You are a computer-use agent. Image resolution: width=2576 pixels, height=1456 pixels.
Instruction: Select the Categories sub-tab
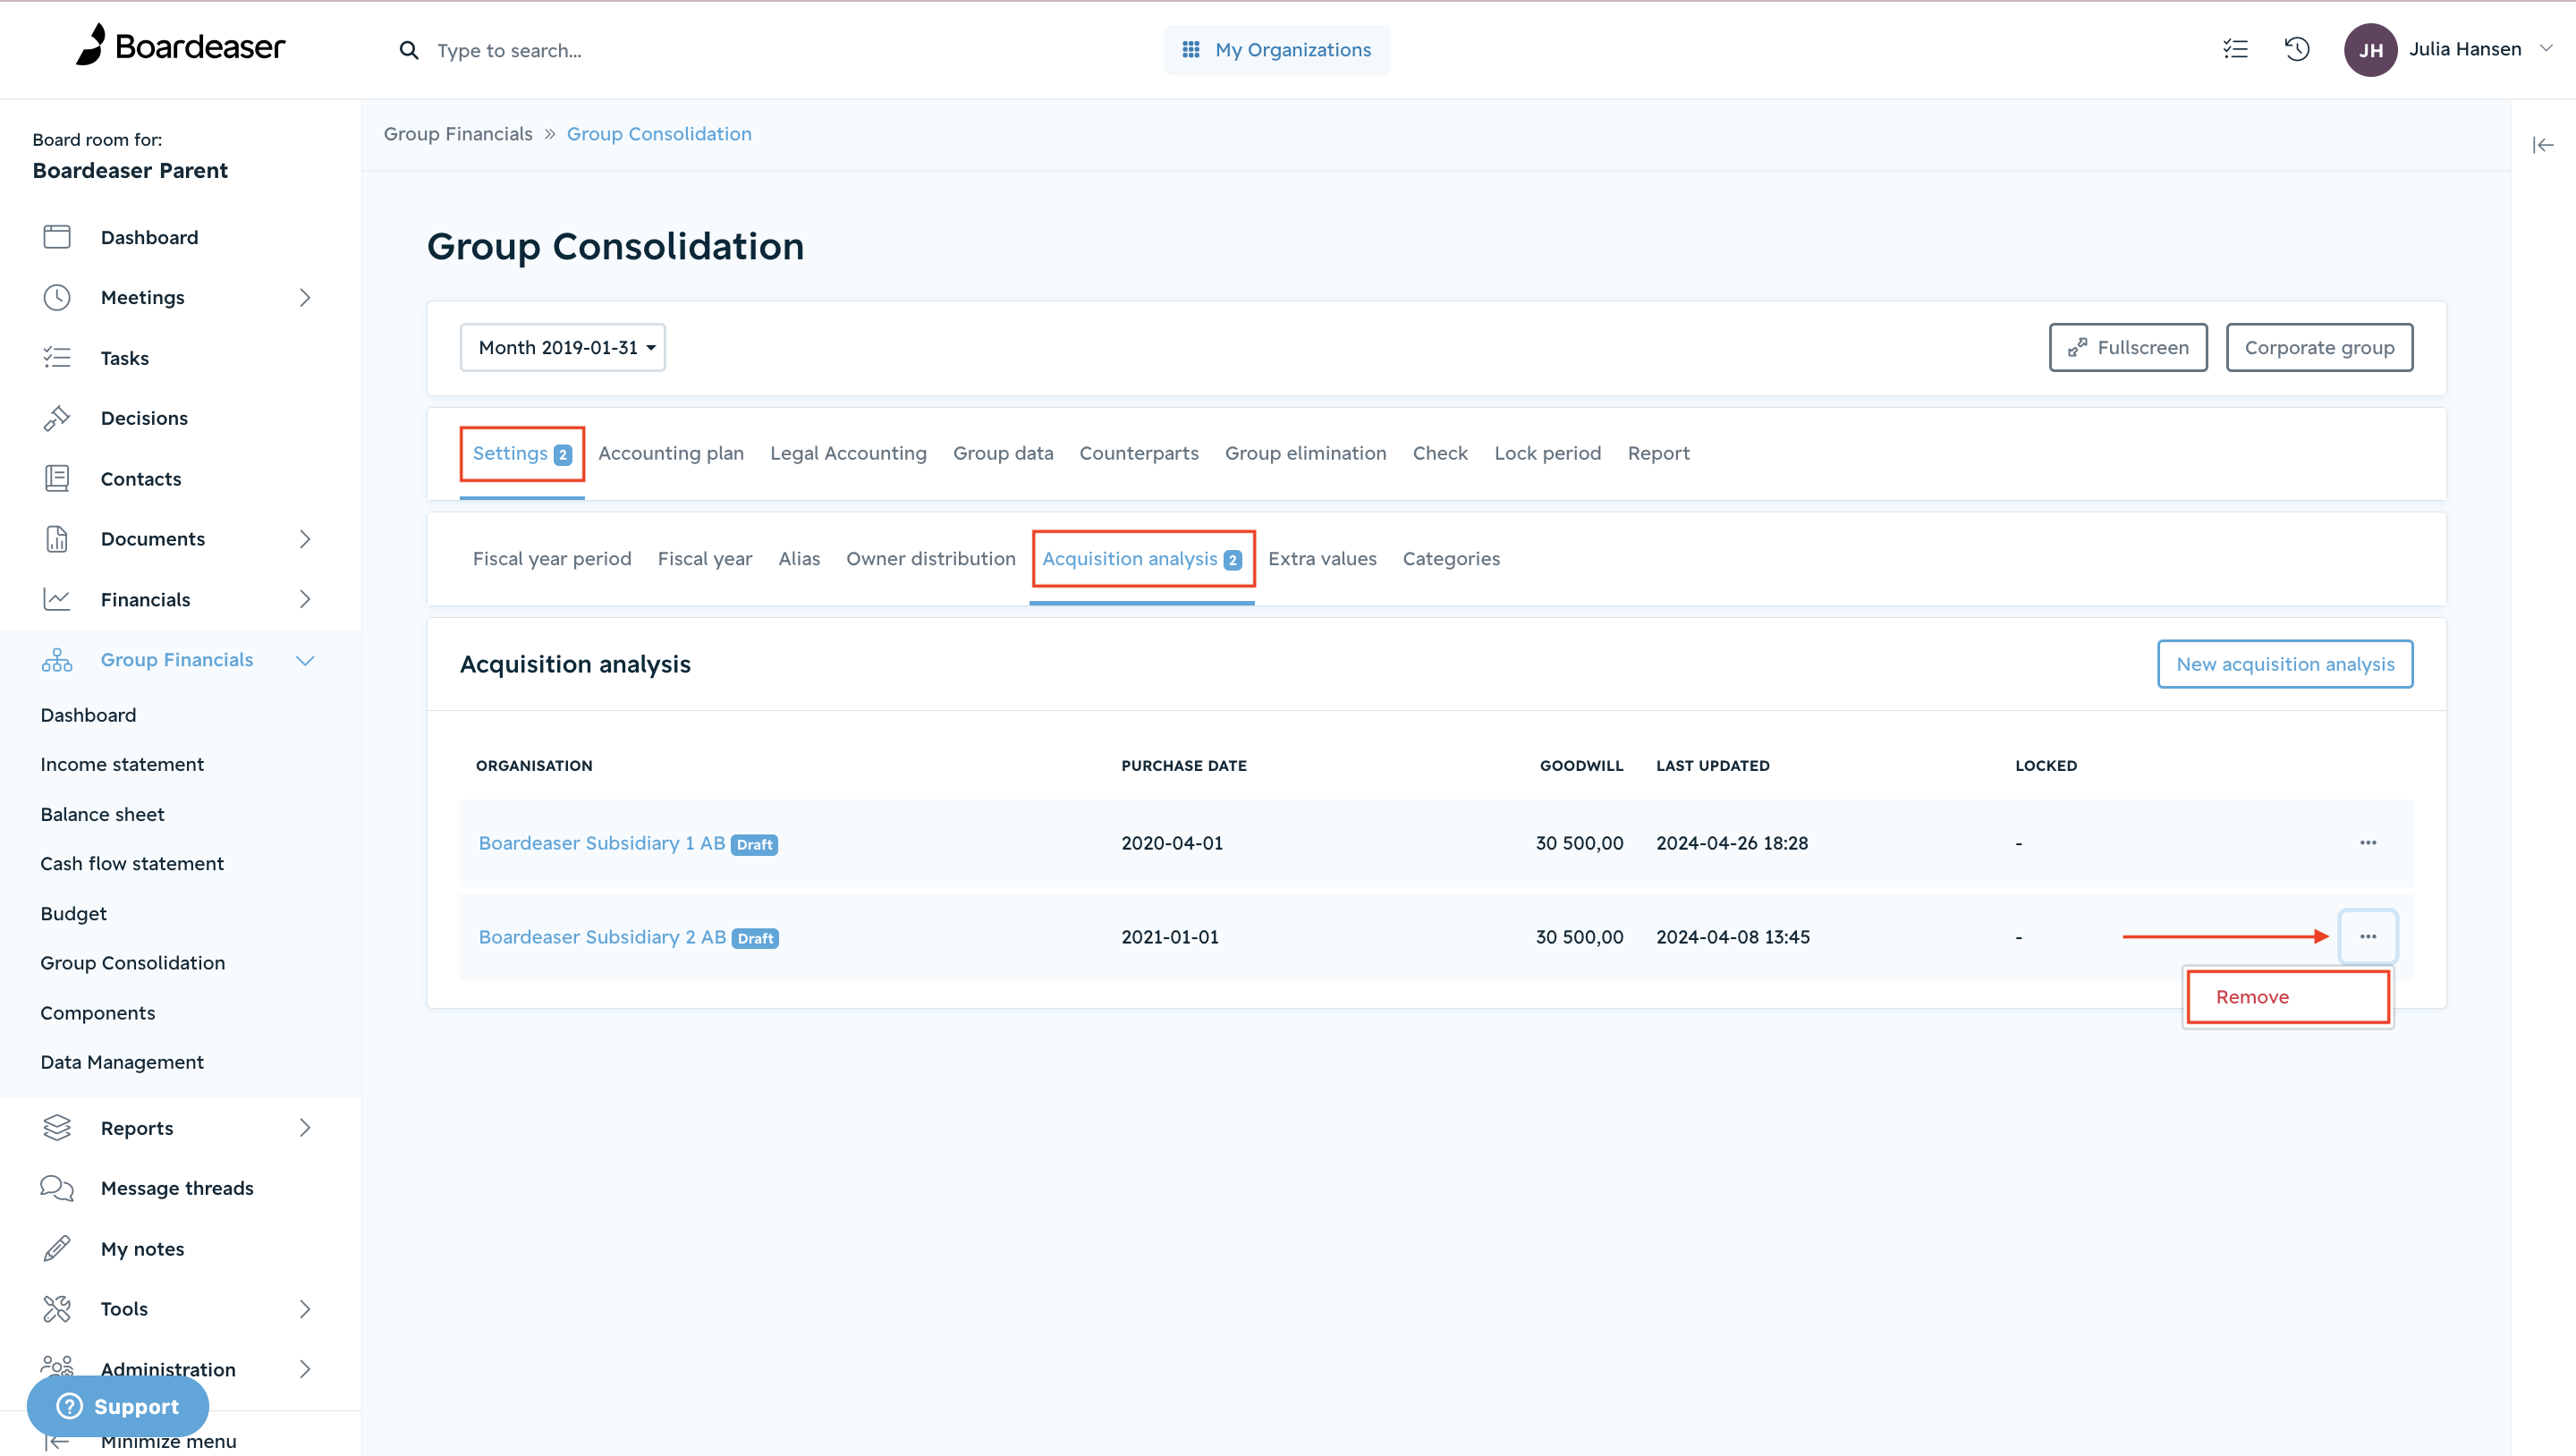pos(1451,559)
